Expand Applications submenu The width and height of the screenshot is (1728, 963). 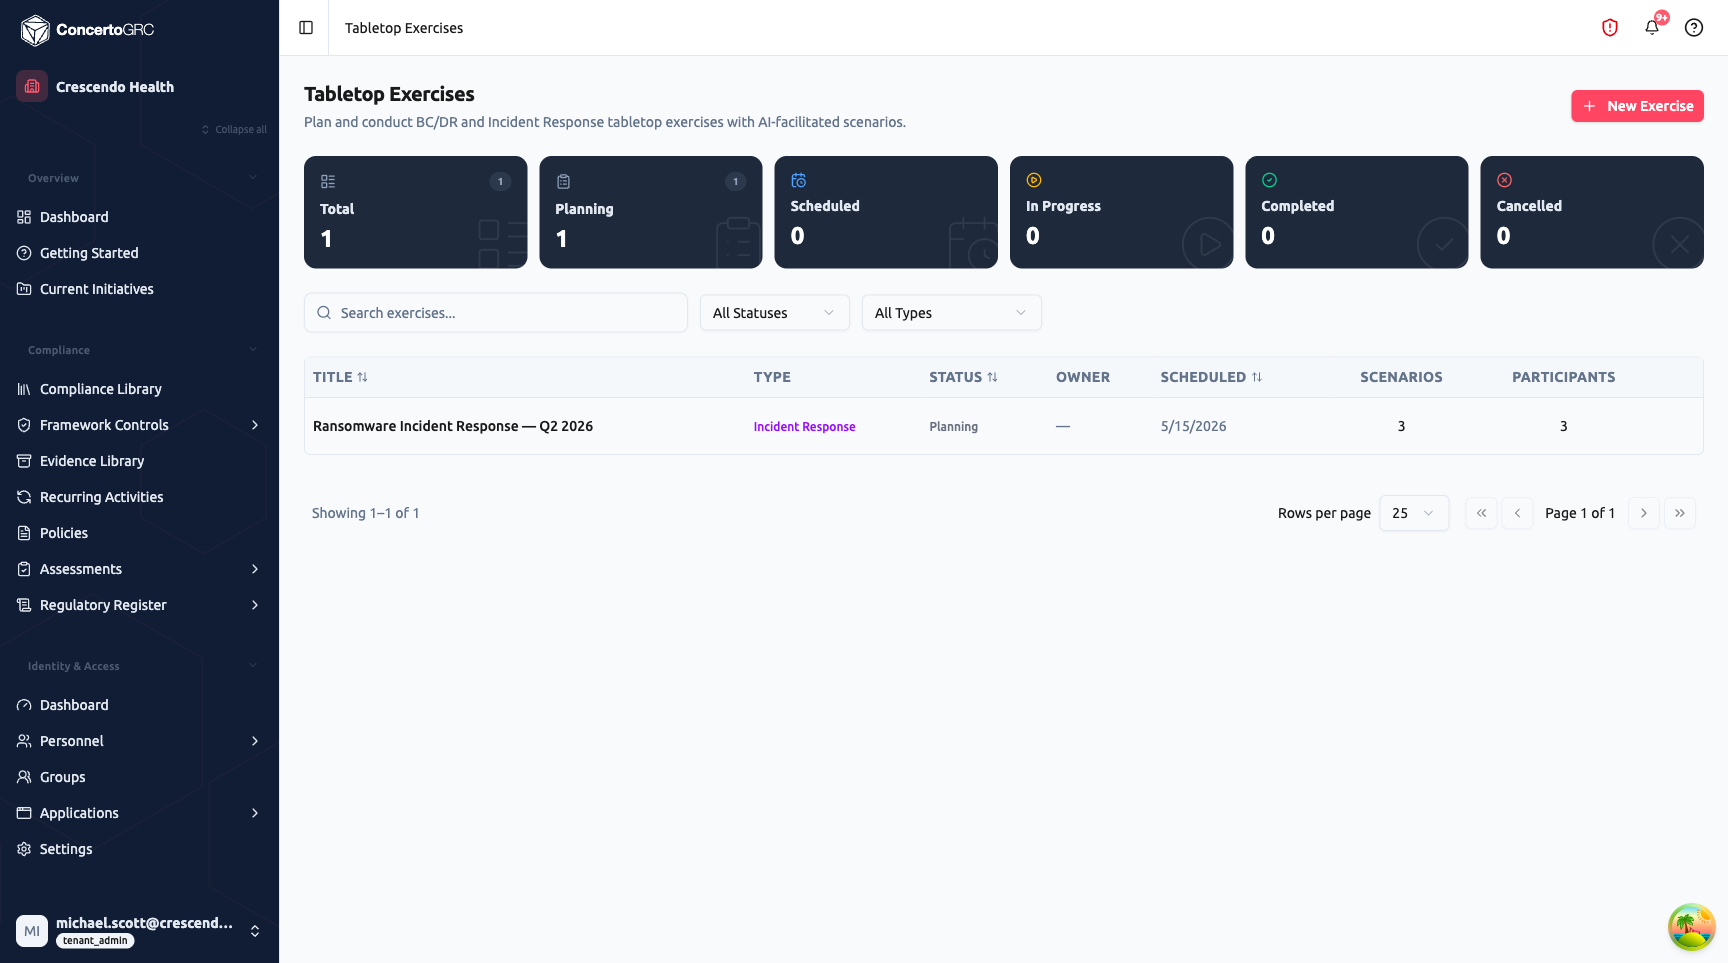pos(255,813)
